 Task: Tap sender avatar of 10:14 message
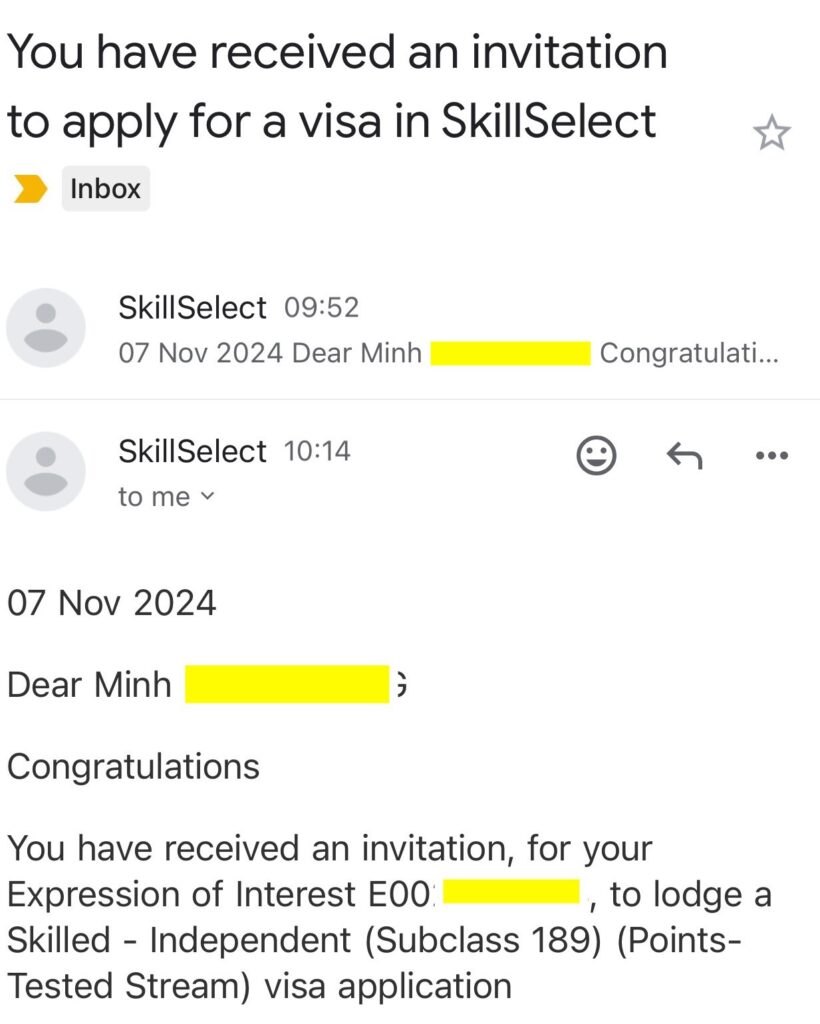46,471
